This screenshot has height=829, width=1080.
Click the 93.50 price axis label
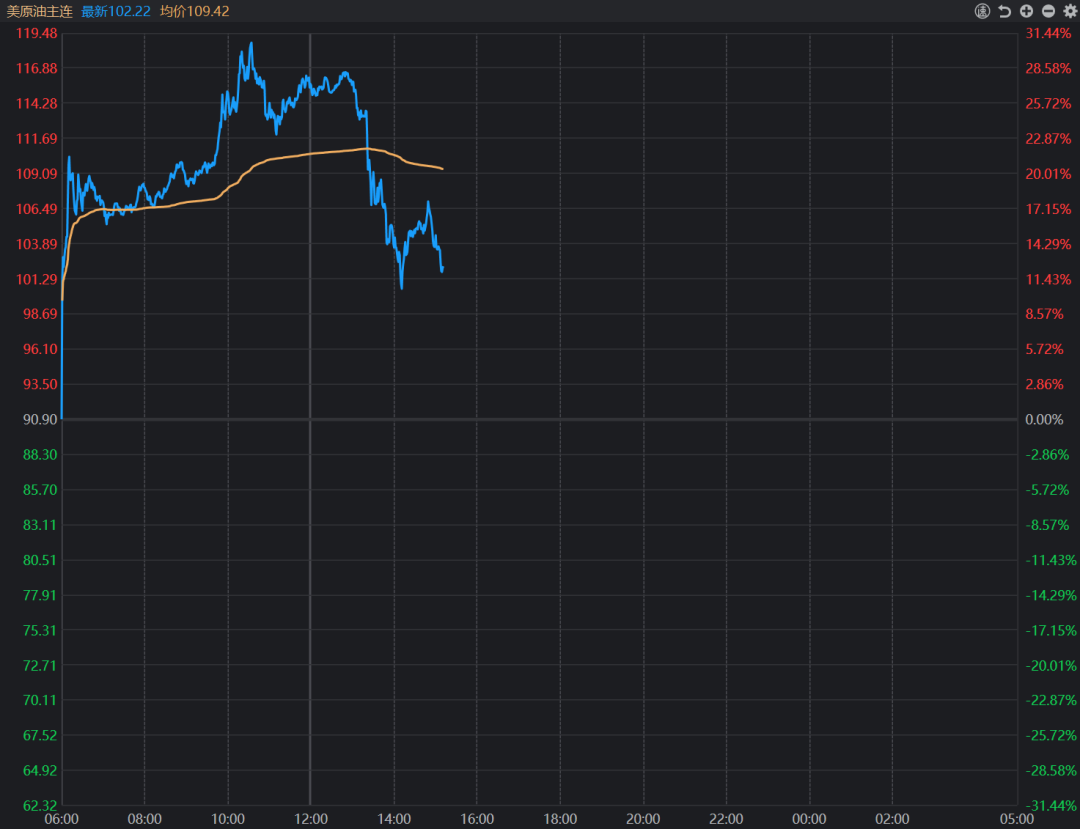click(40, 384)
